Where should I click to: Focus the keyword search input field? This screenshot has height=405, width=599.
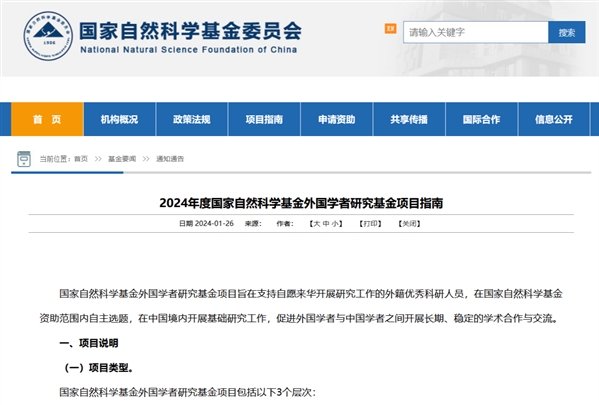pyautogui.click(x=476, y=32)
